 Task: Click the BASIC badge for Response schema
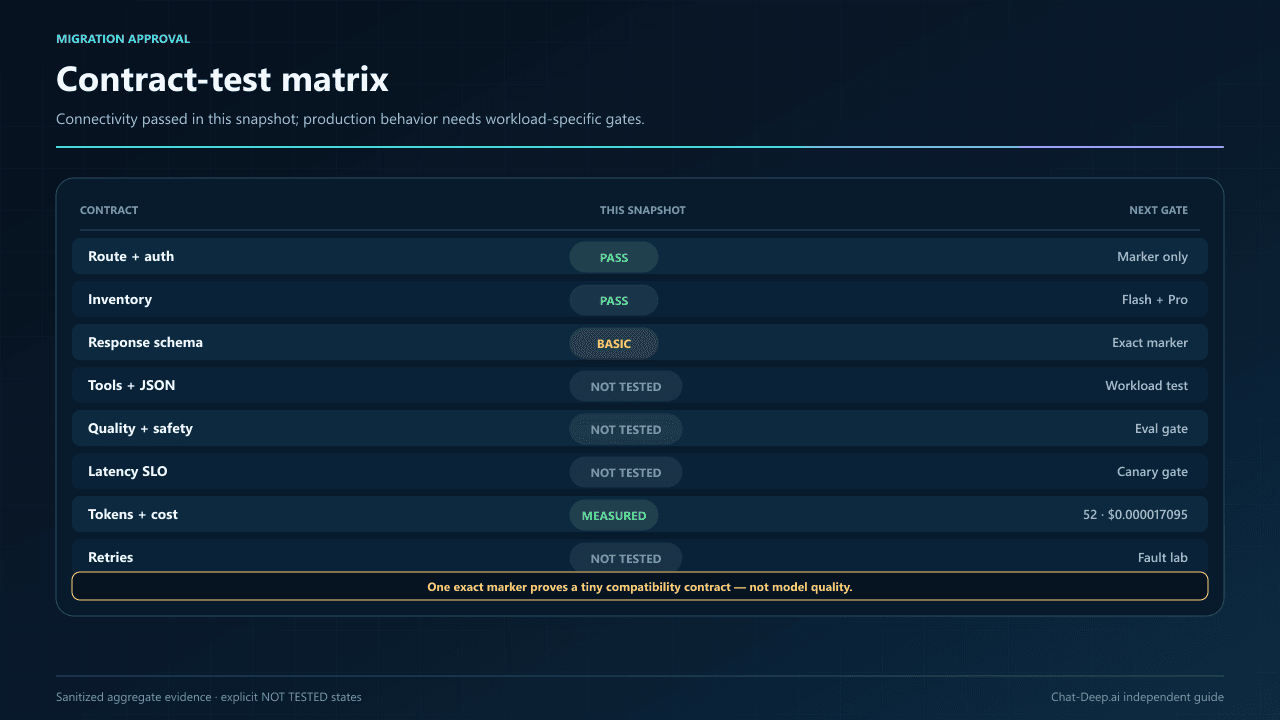[x=614, y=343]
